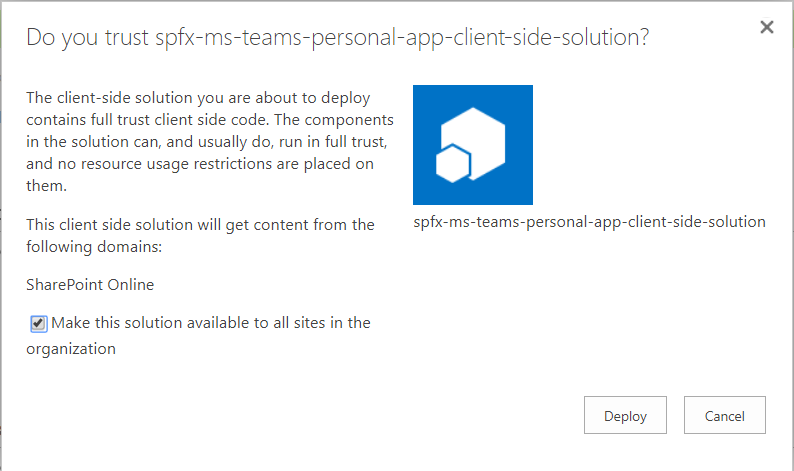The height and width of the screenshot is (471, 794).
Task: Click the "and no resource usage restrictions" line
Action: (x=200, y=163)
